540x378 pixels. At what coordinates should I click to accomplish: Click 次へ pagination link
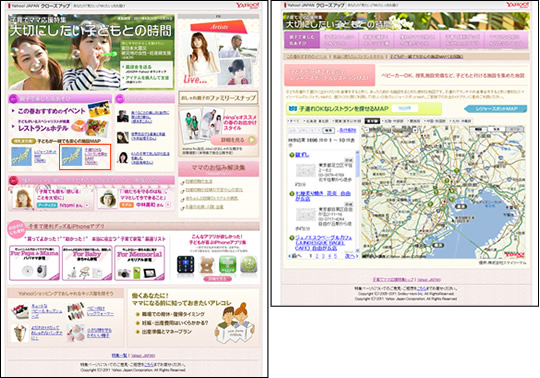click(350, 256)
